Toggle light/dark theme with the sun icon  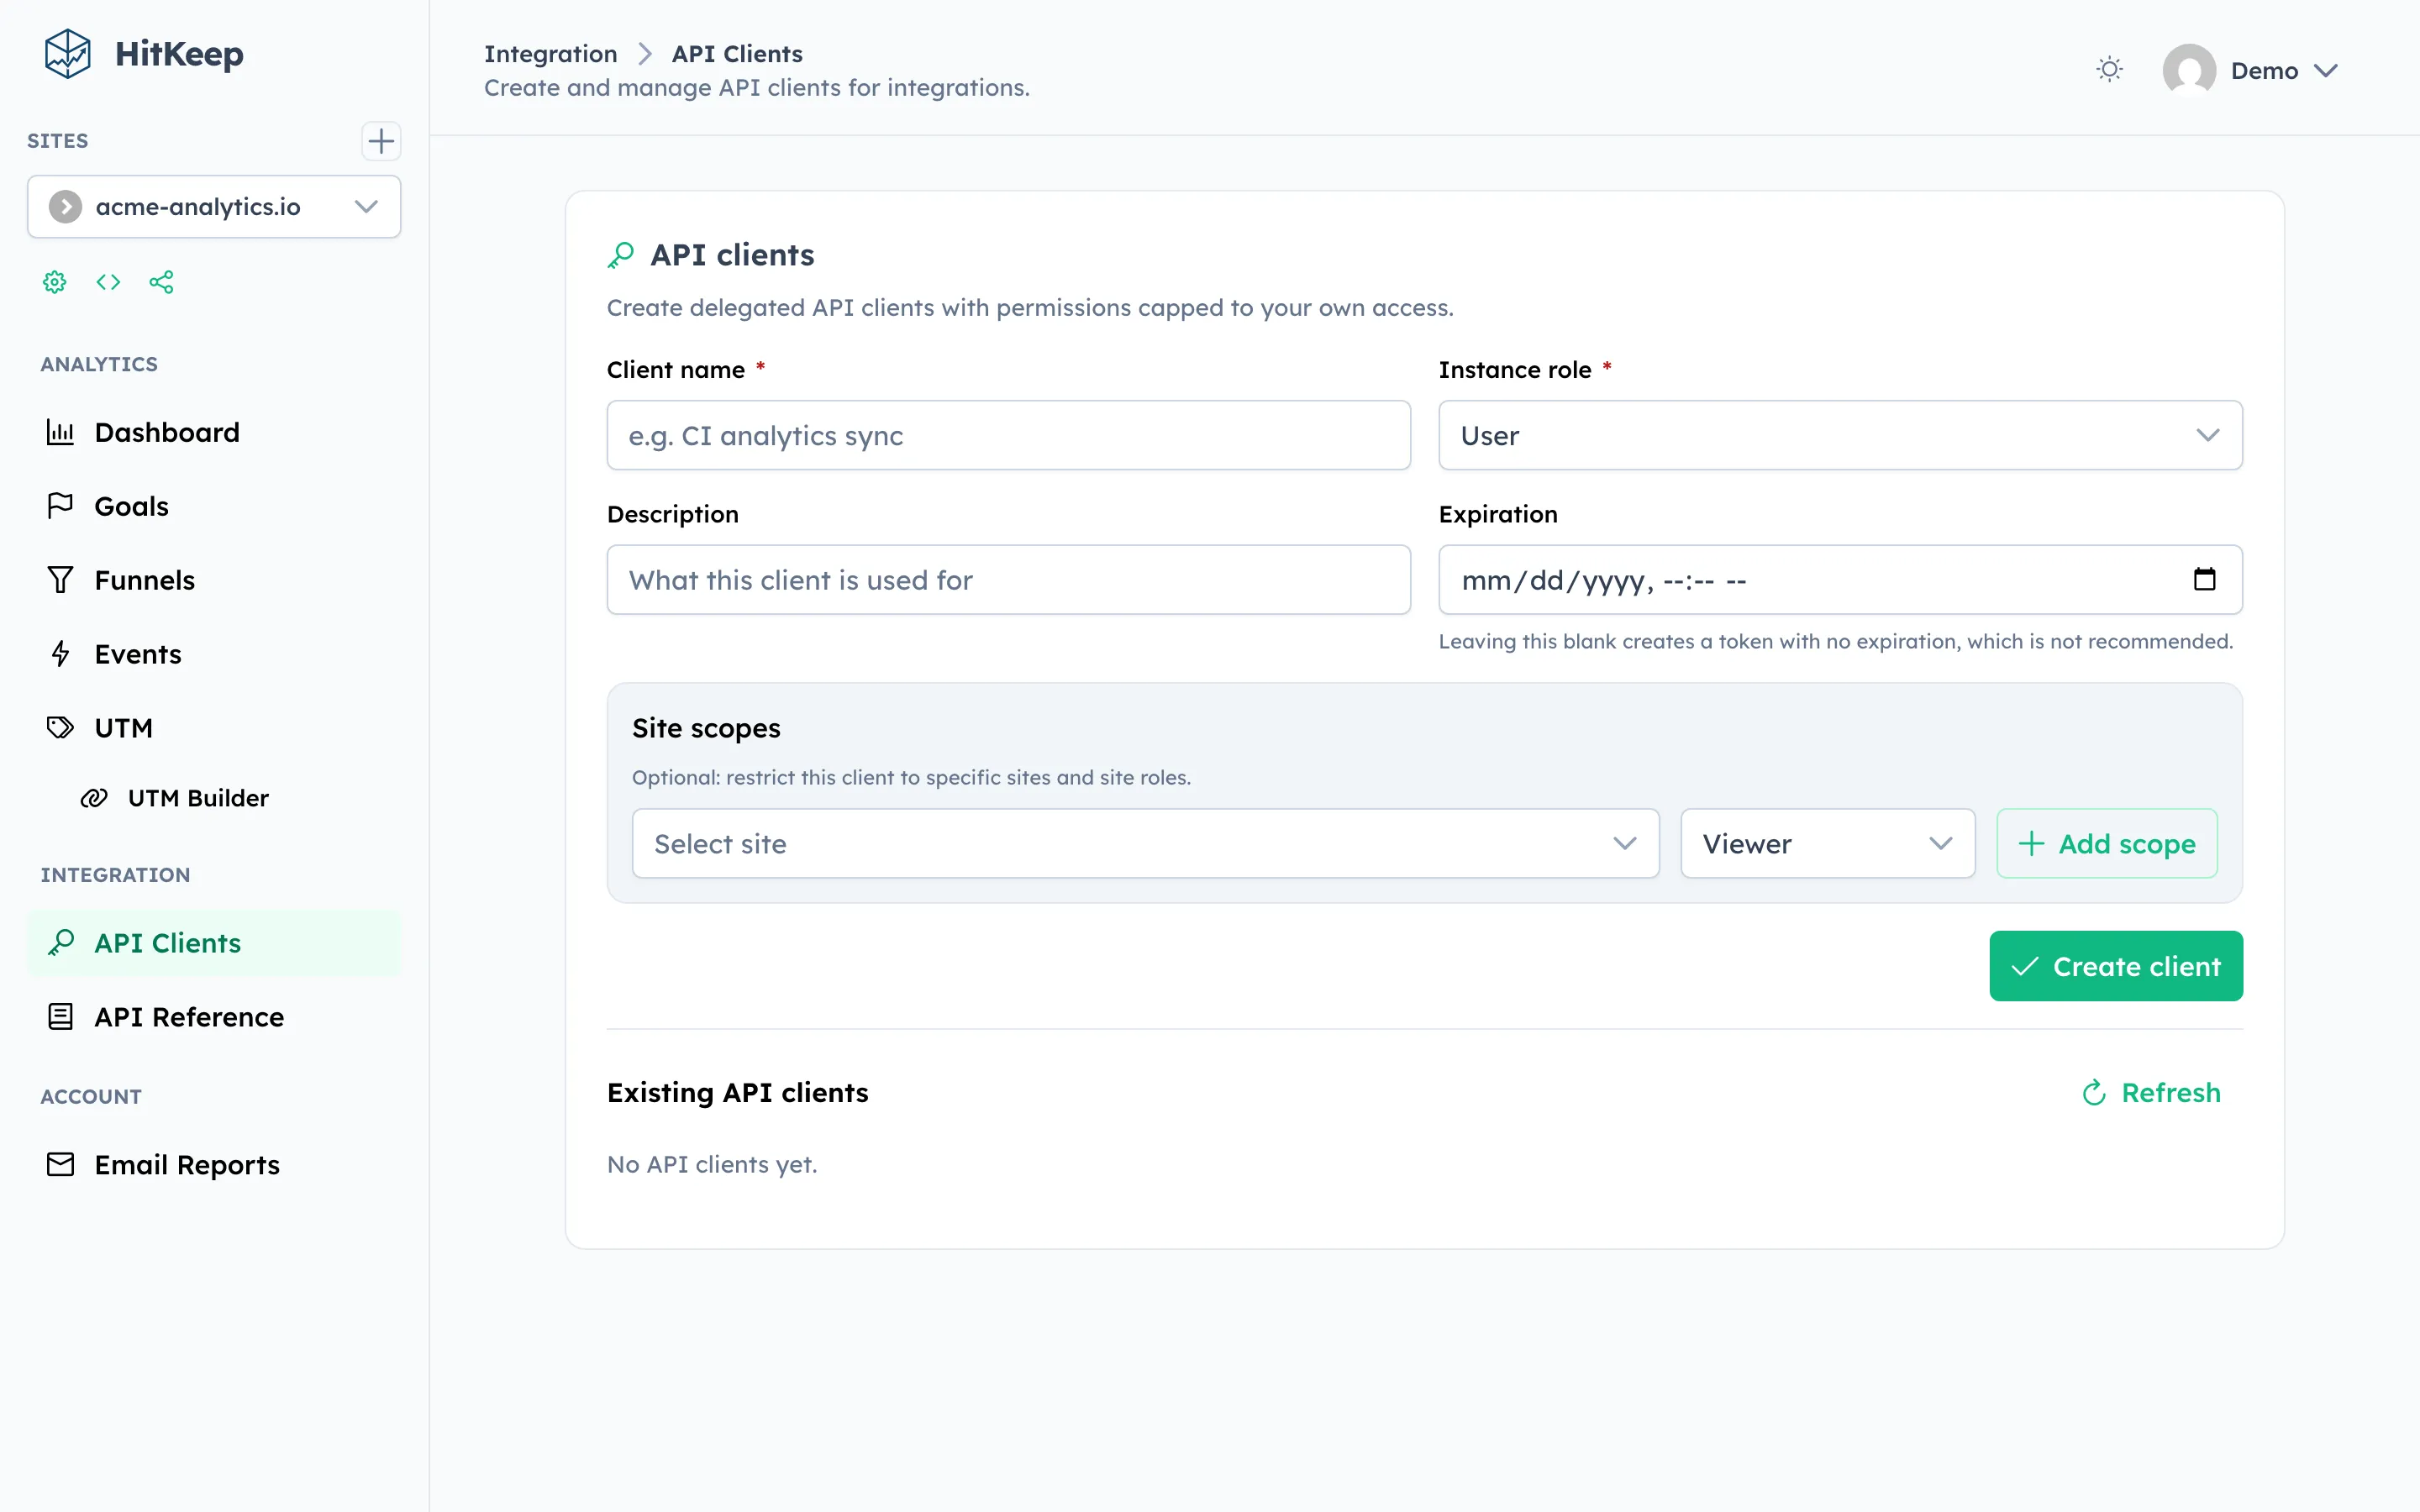pyautogui.click(x=2109, y=69)
